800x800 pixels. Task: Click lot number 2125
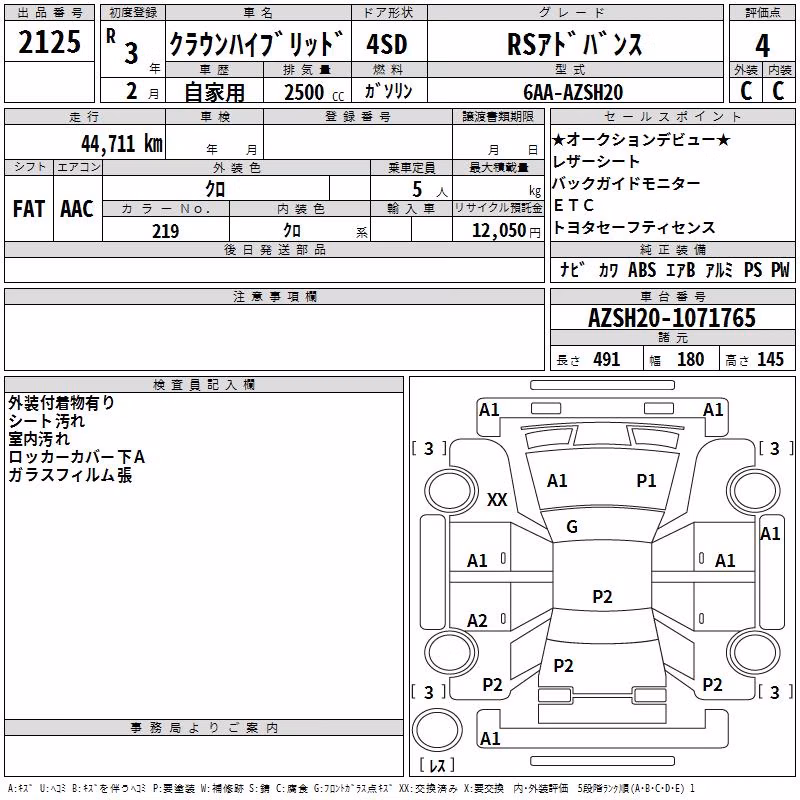click(x=49, y=42)
